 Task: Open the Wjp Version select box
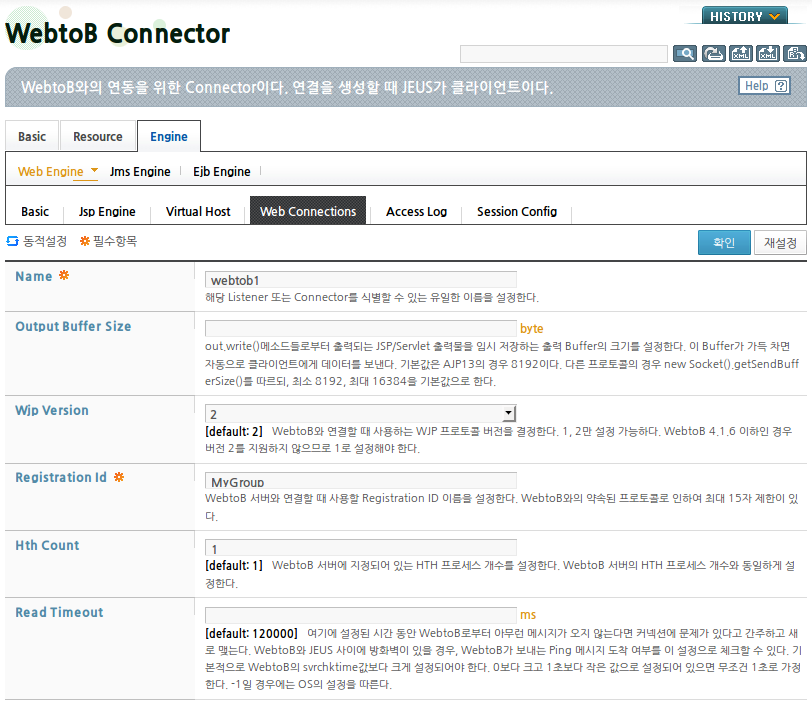pos(360,413)
